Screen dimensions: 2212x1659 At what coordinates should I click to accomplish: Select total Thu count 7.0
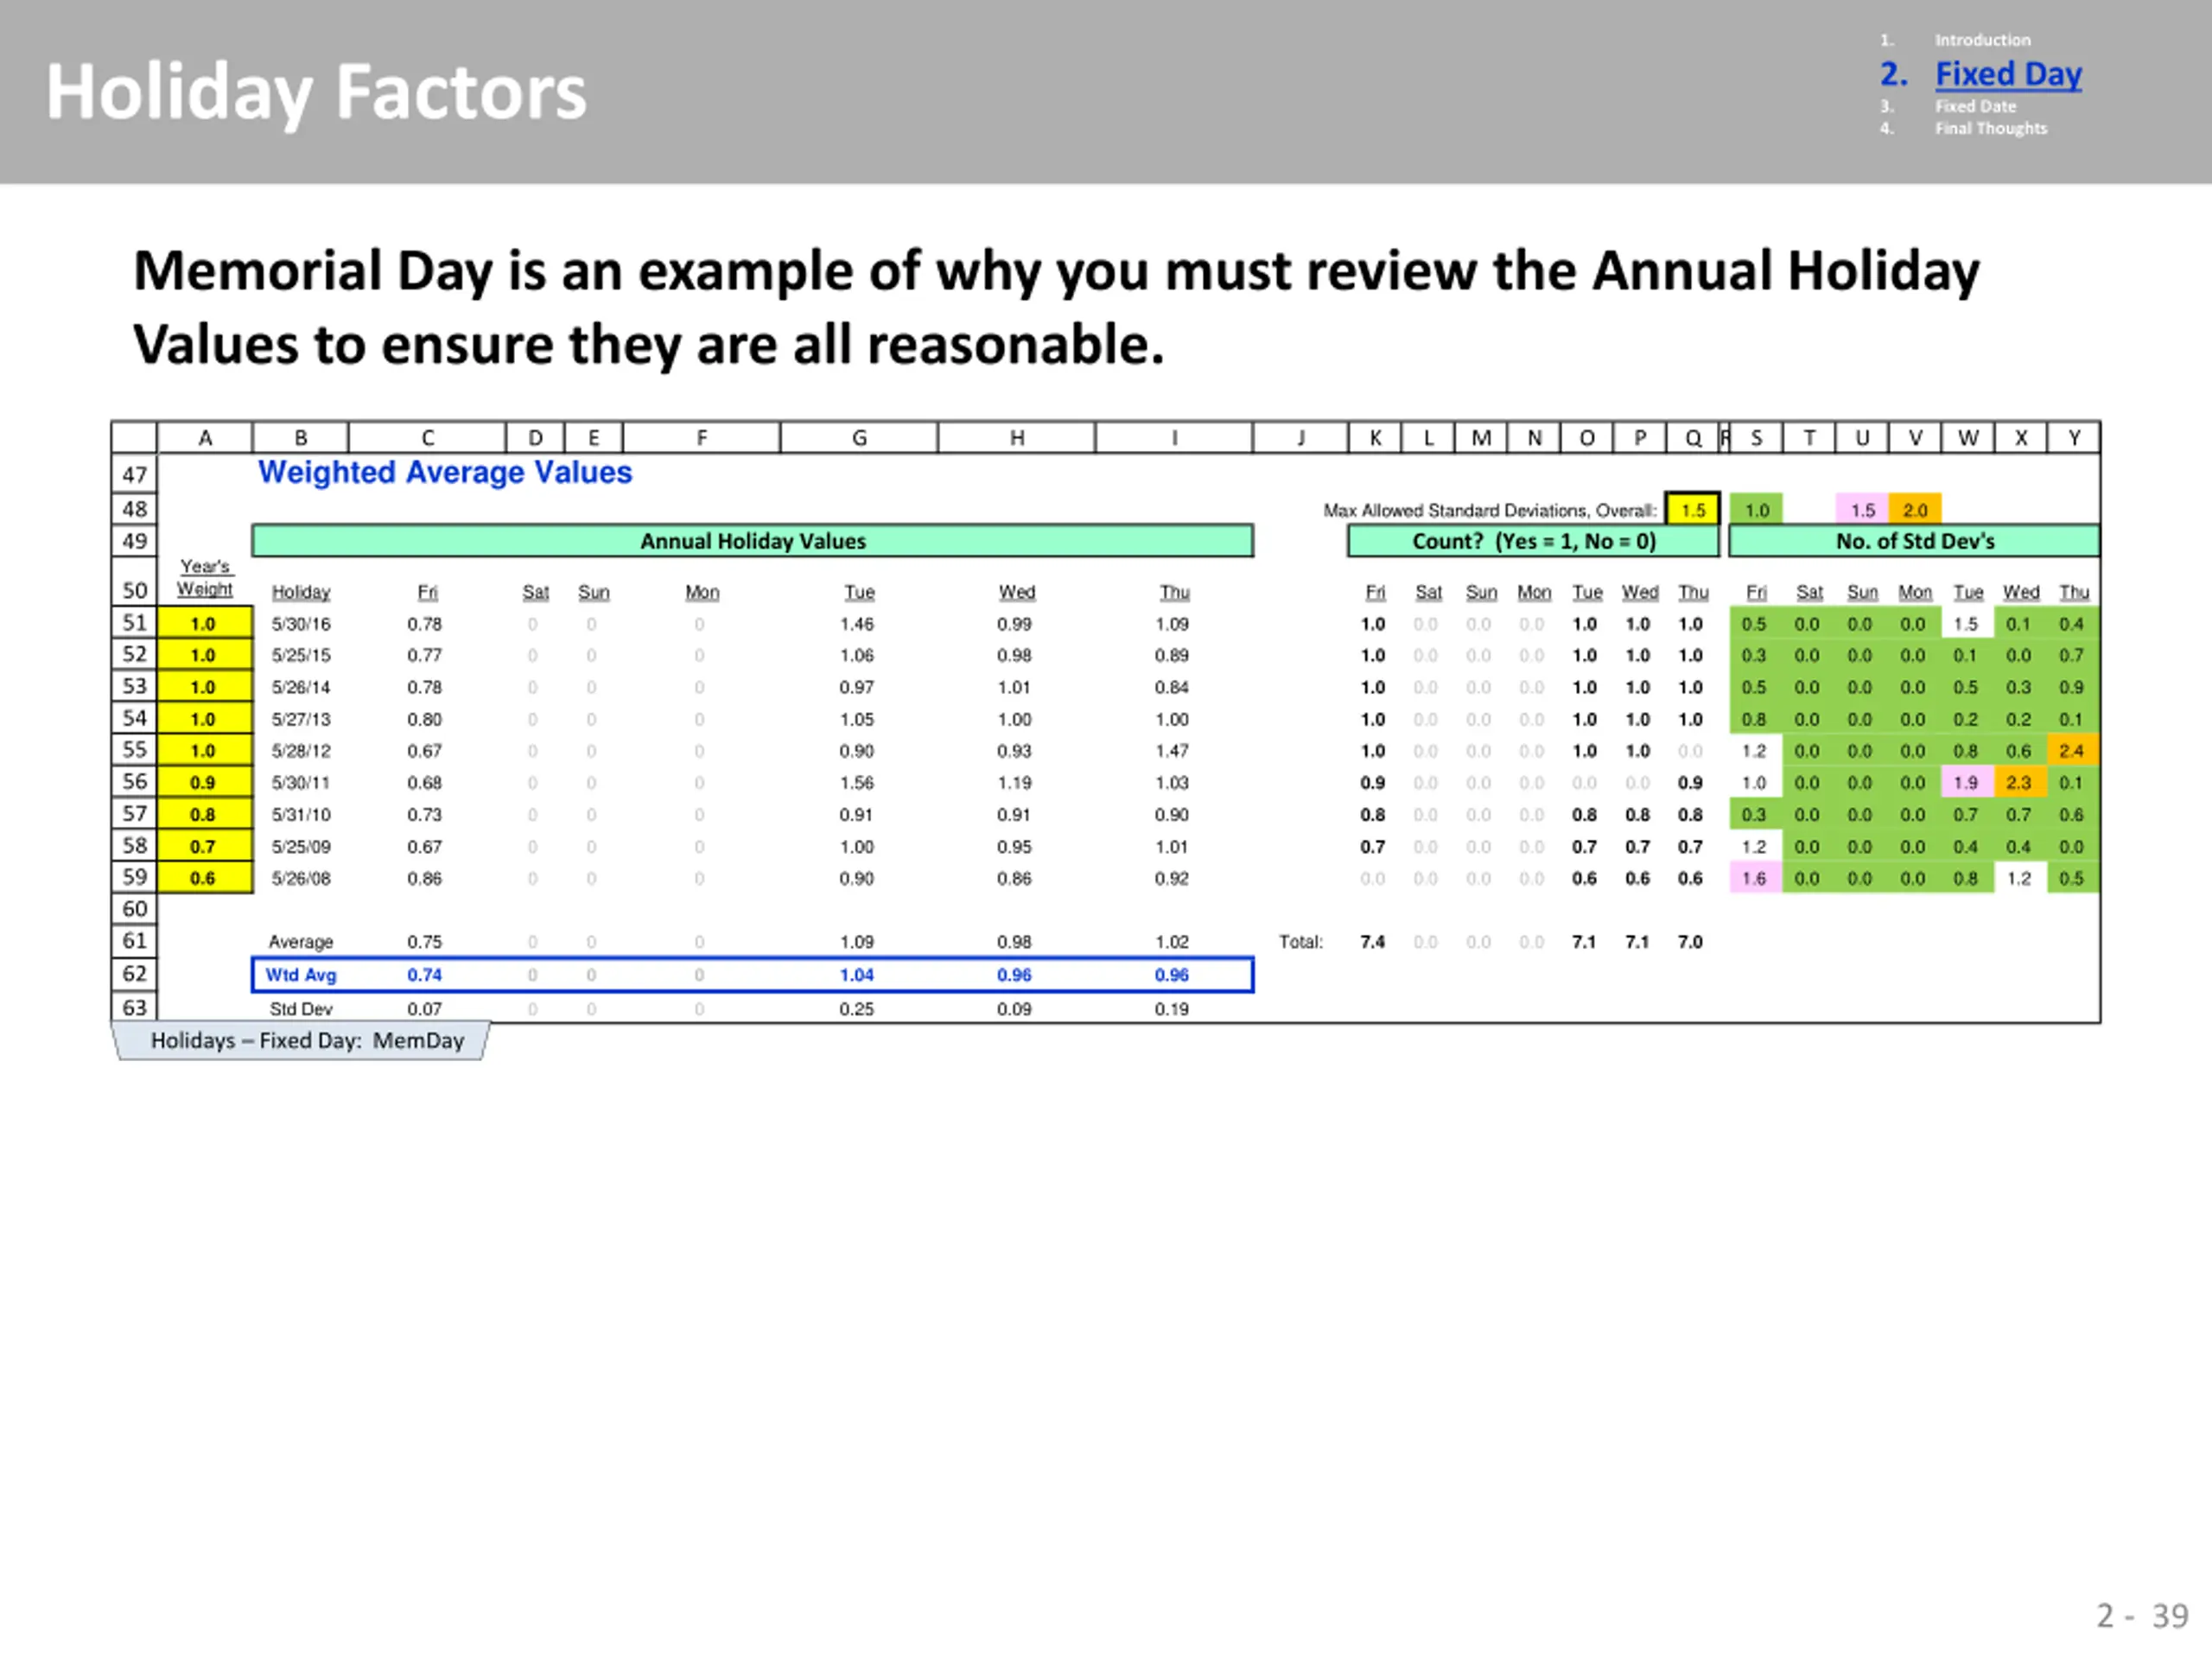click(1690, 942)
